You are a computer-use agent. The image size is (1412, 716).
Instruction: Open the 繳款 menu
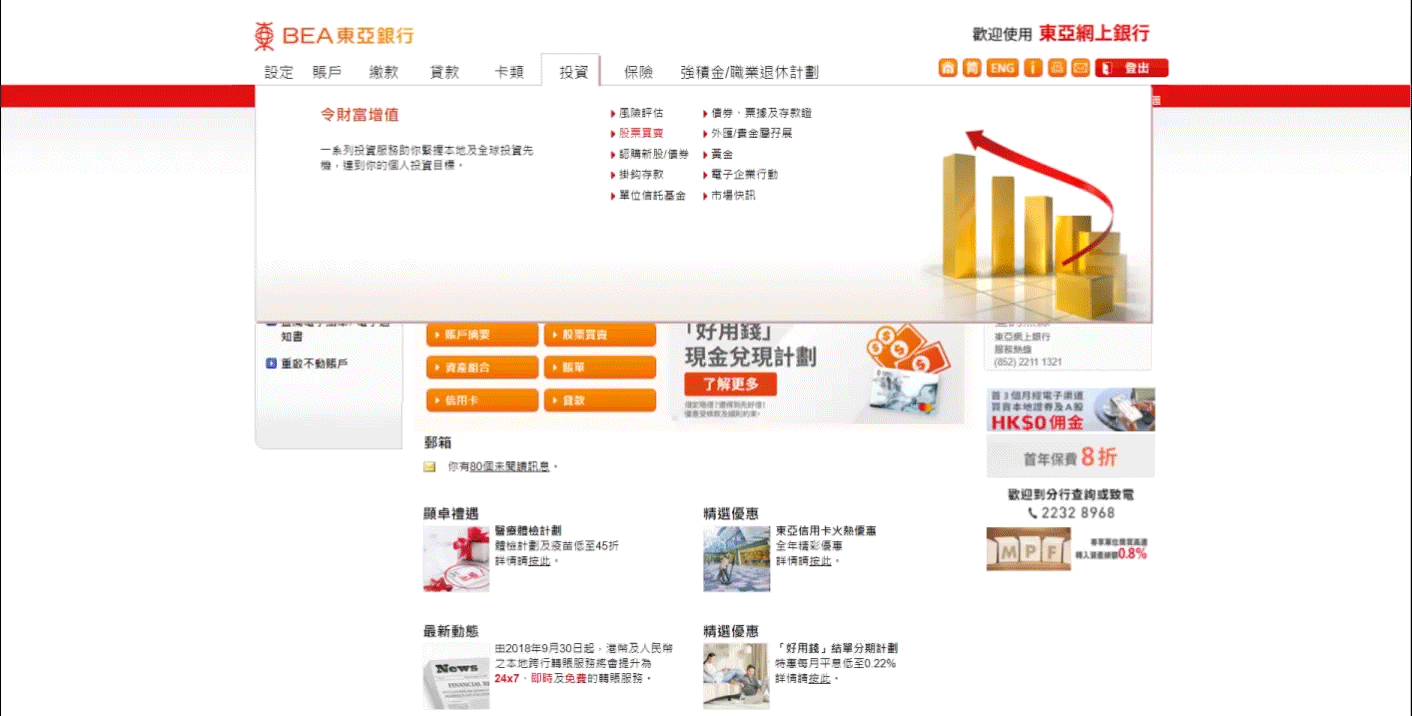click(384, 72)
